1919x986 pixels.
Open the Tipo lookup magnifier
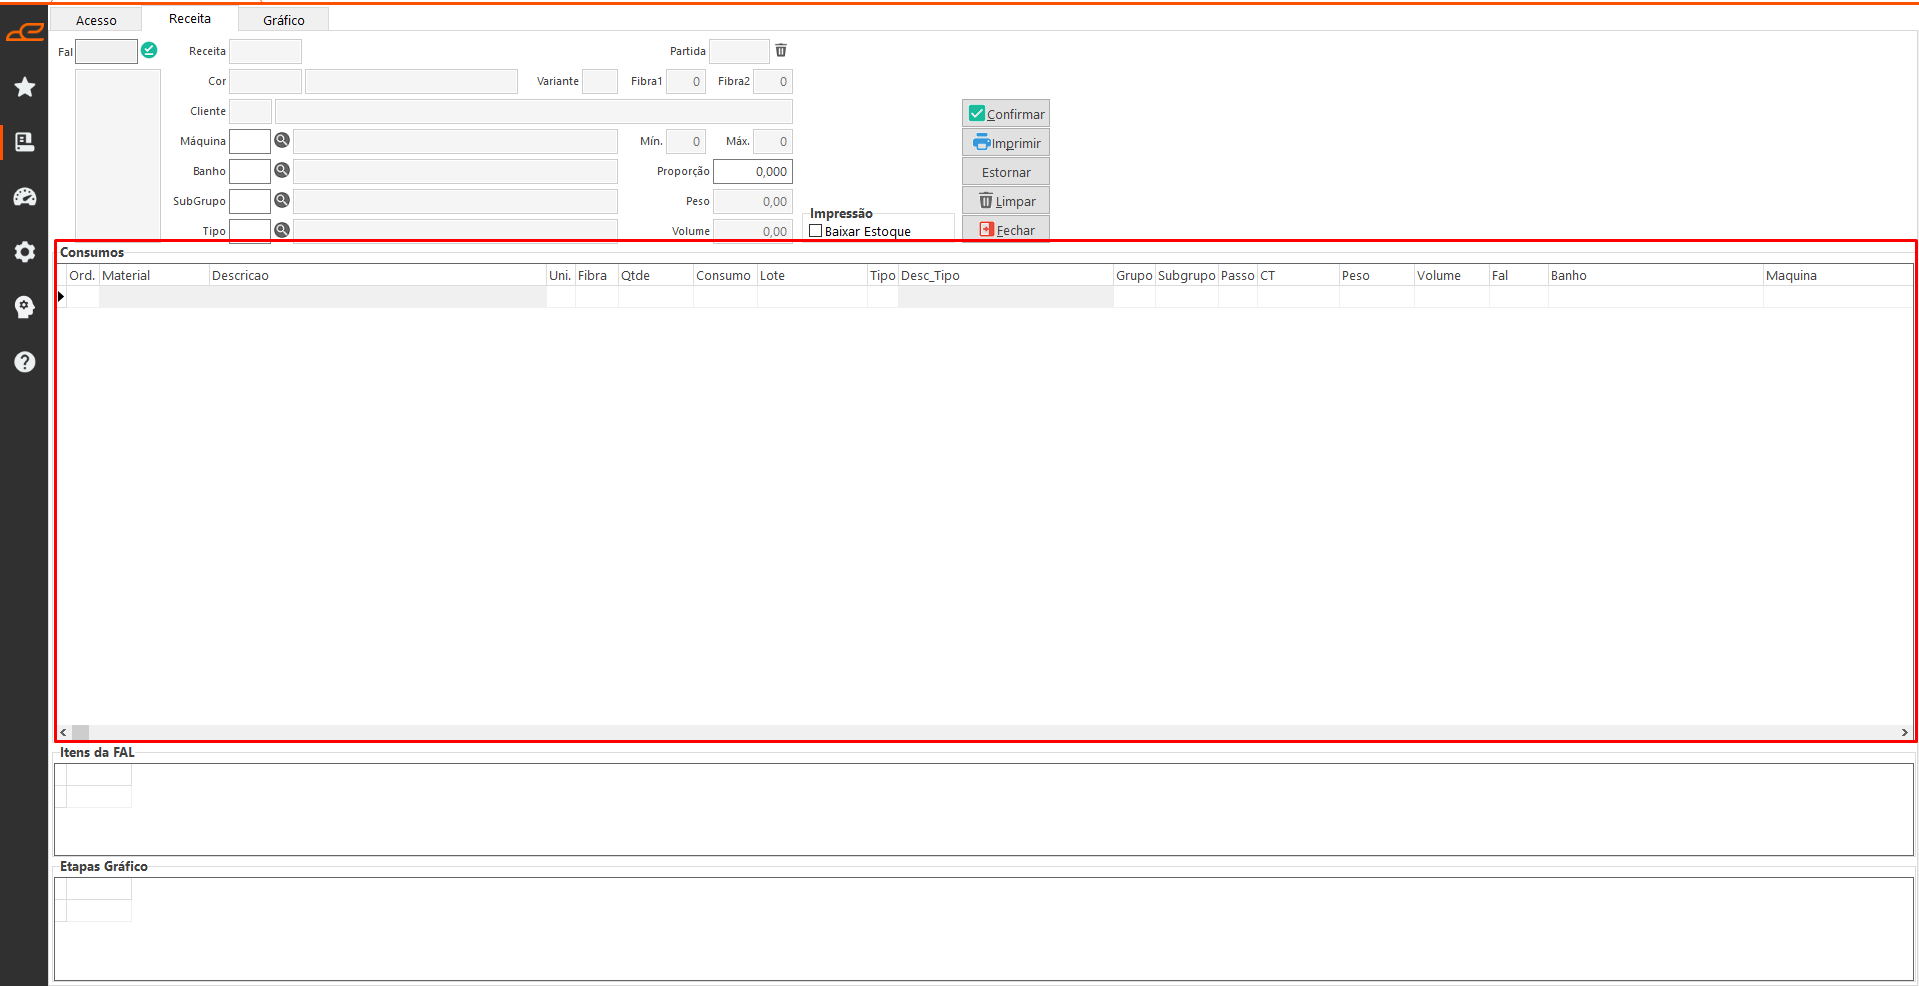(282, 230)
